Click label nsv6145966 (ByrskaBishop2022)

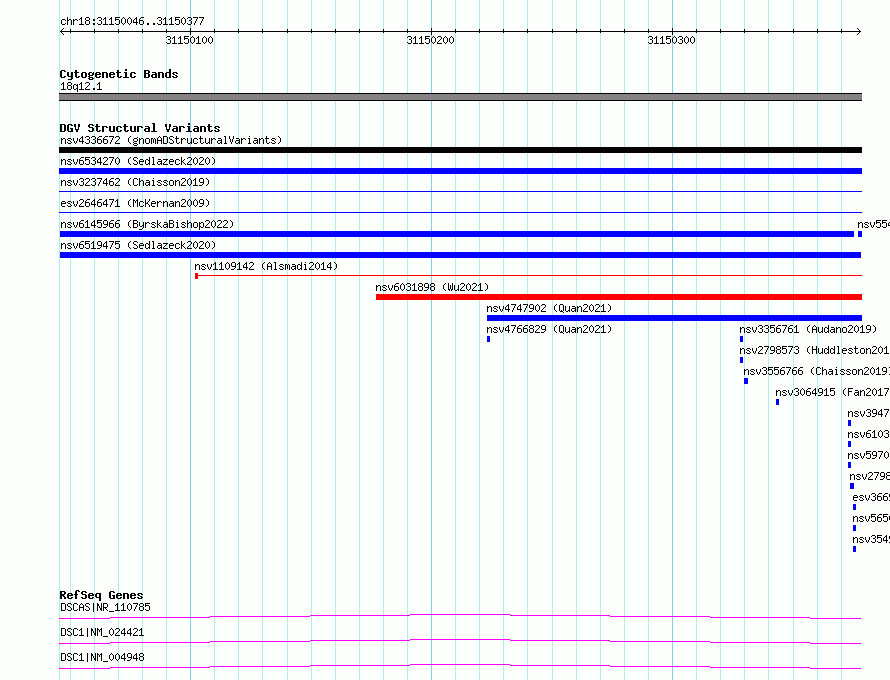147,224
